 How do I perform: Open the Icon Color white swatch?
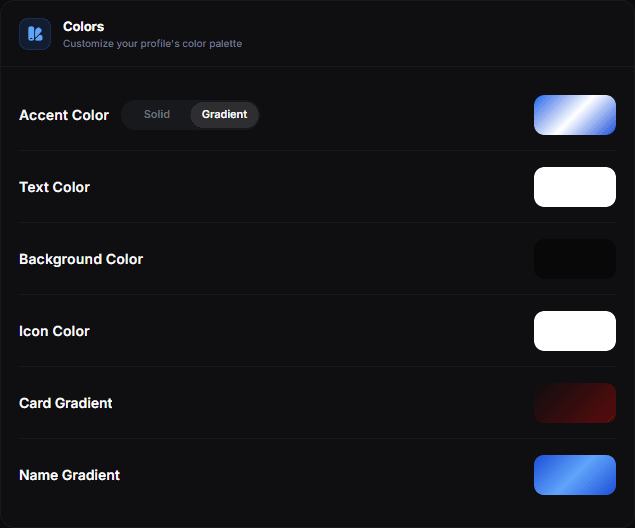pyautogui.click(x=575, y=331)
